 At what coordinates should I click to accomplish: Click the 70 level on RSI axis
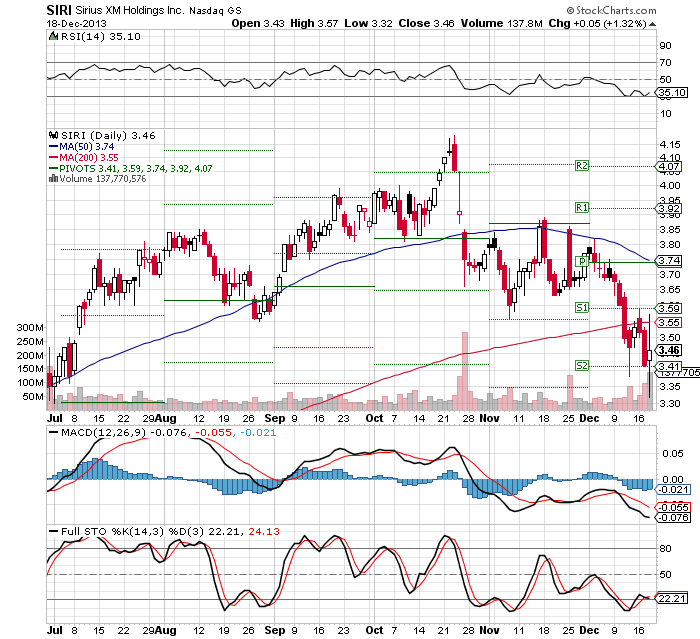[665, 63]
